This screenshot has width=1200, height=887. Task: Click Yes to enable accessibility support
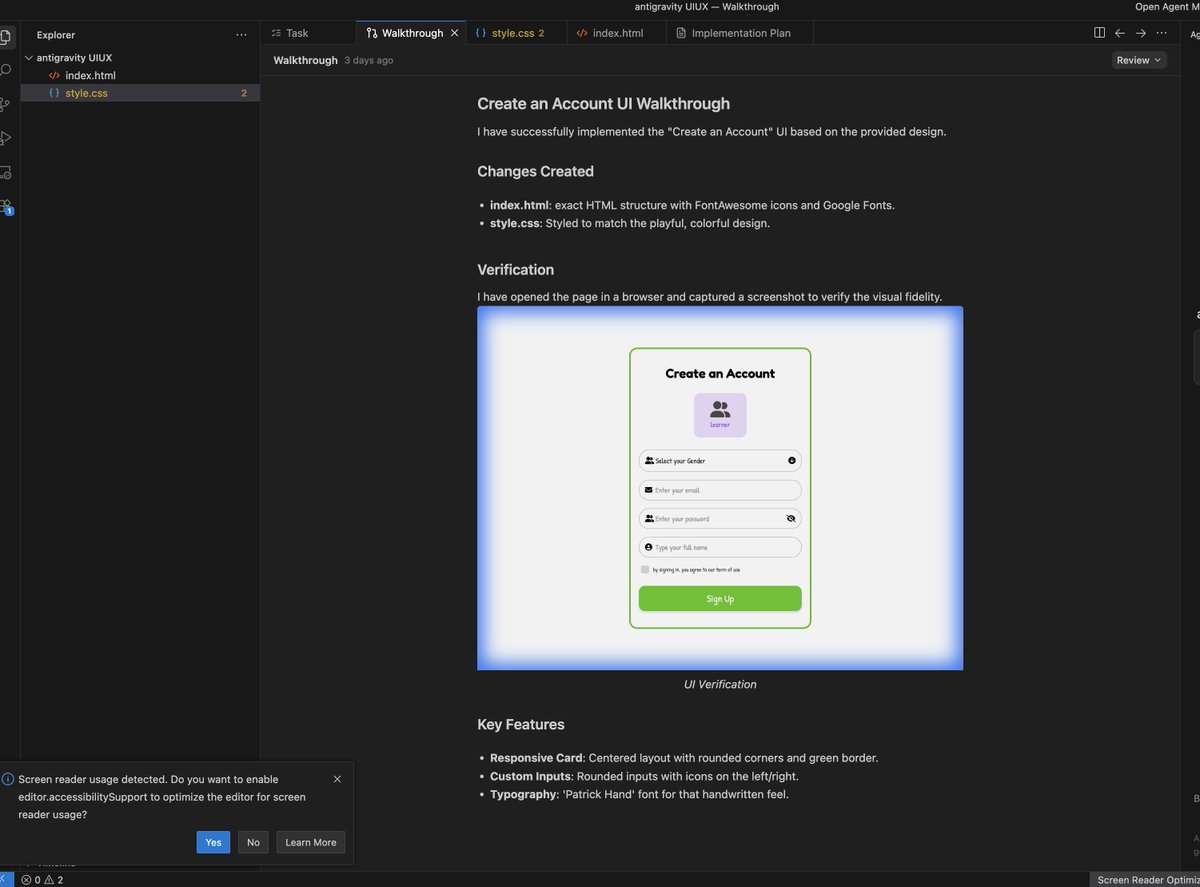click(x=213, y=842)
